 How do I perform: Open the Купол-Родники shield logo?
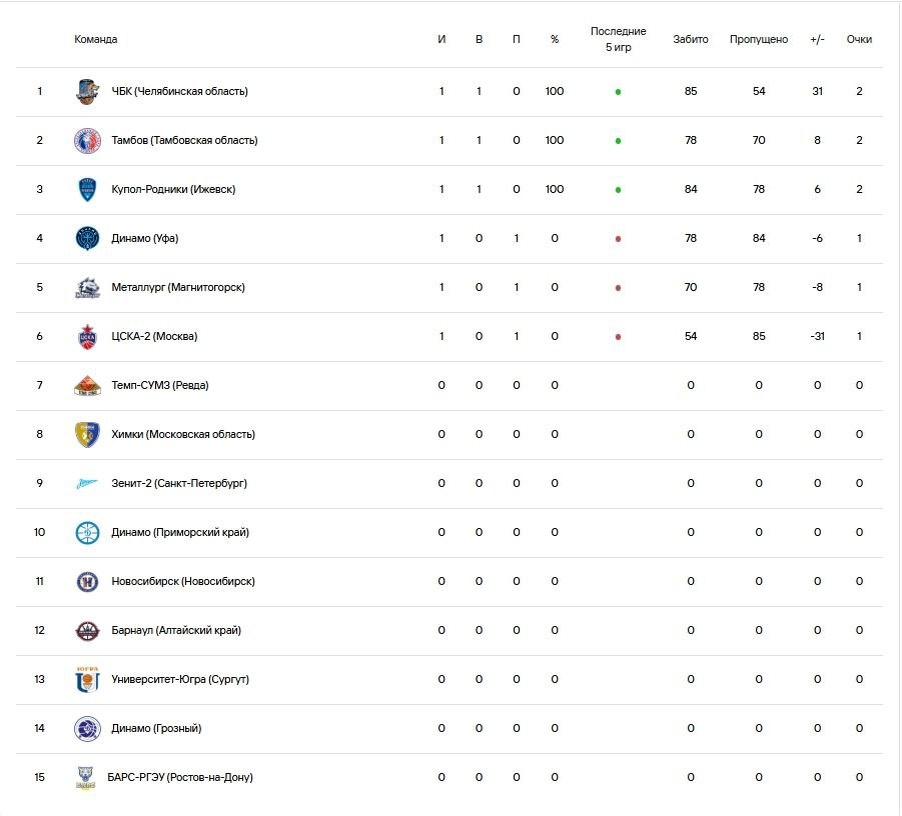tap(87, 189)
